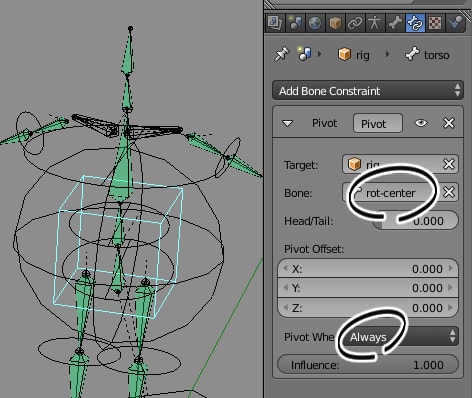The height and width of the screenshot is (398, 472).
Task: Click the Pivot Offset X field
Action: click(x=368, y=269)
